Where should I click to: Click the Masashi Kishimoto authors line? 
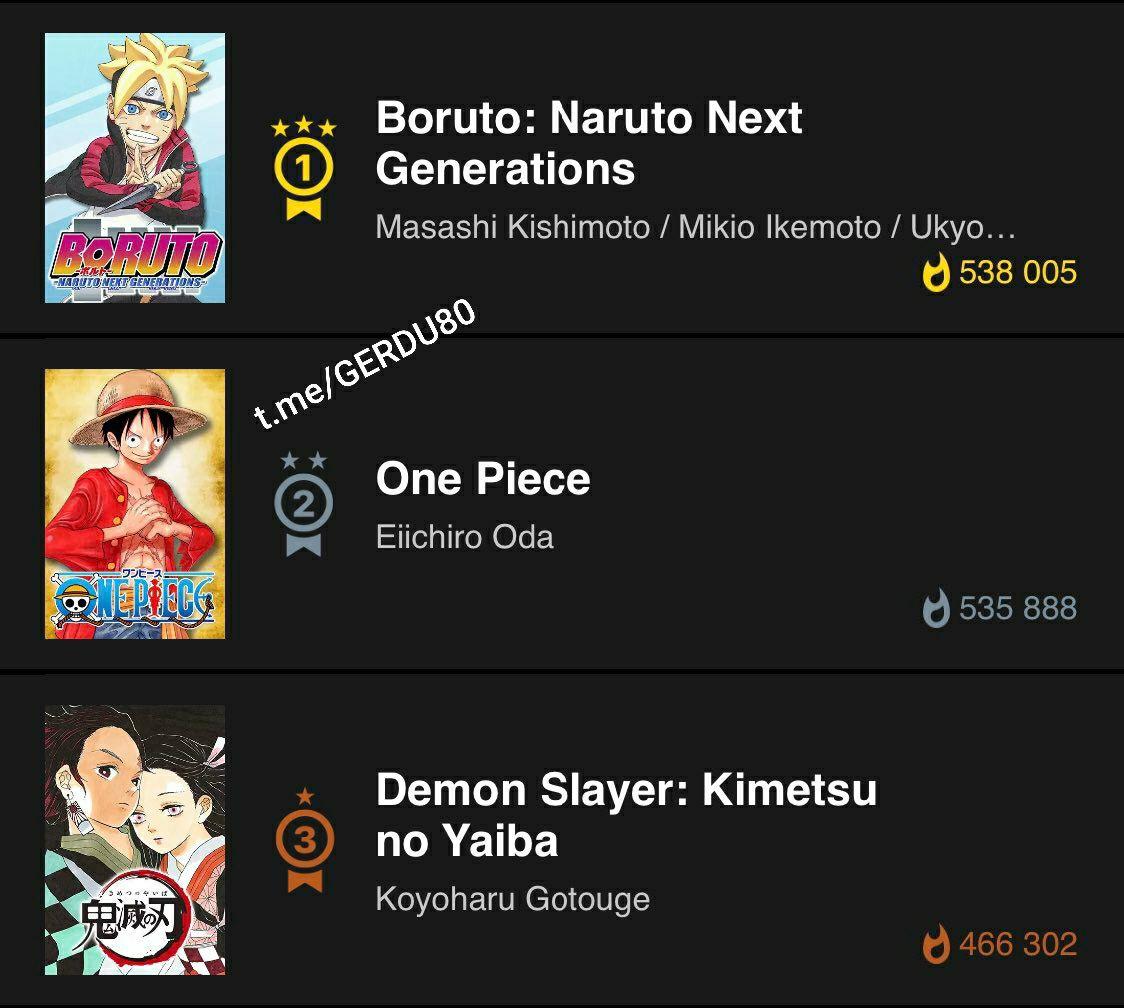[695, 227]
